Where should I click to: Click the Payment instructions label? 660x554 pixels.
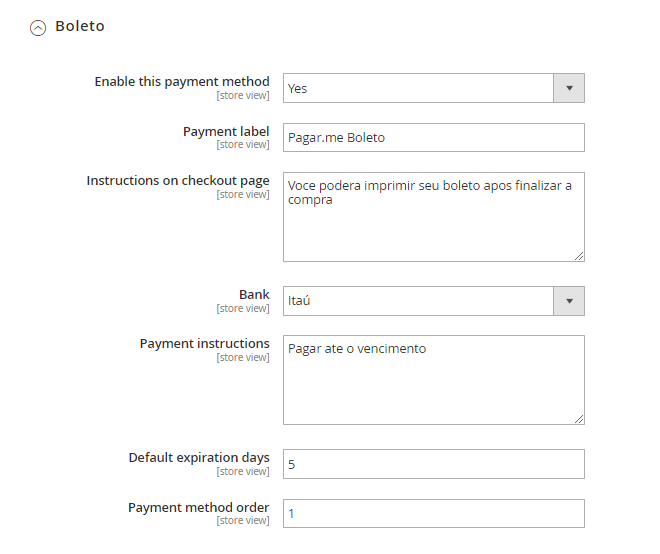[204, 344]
